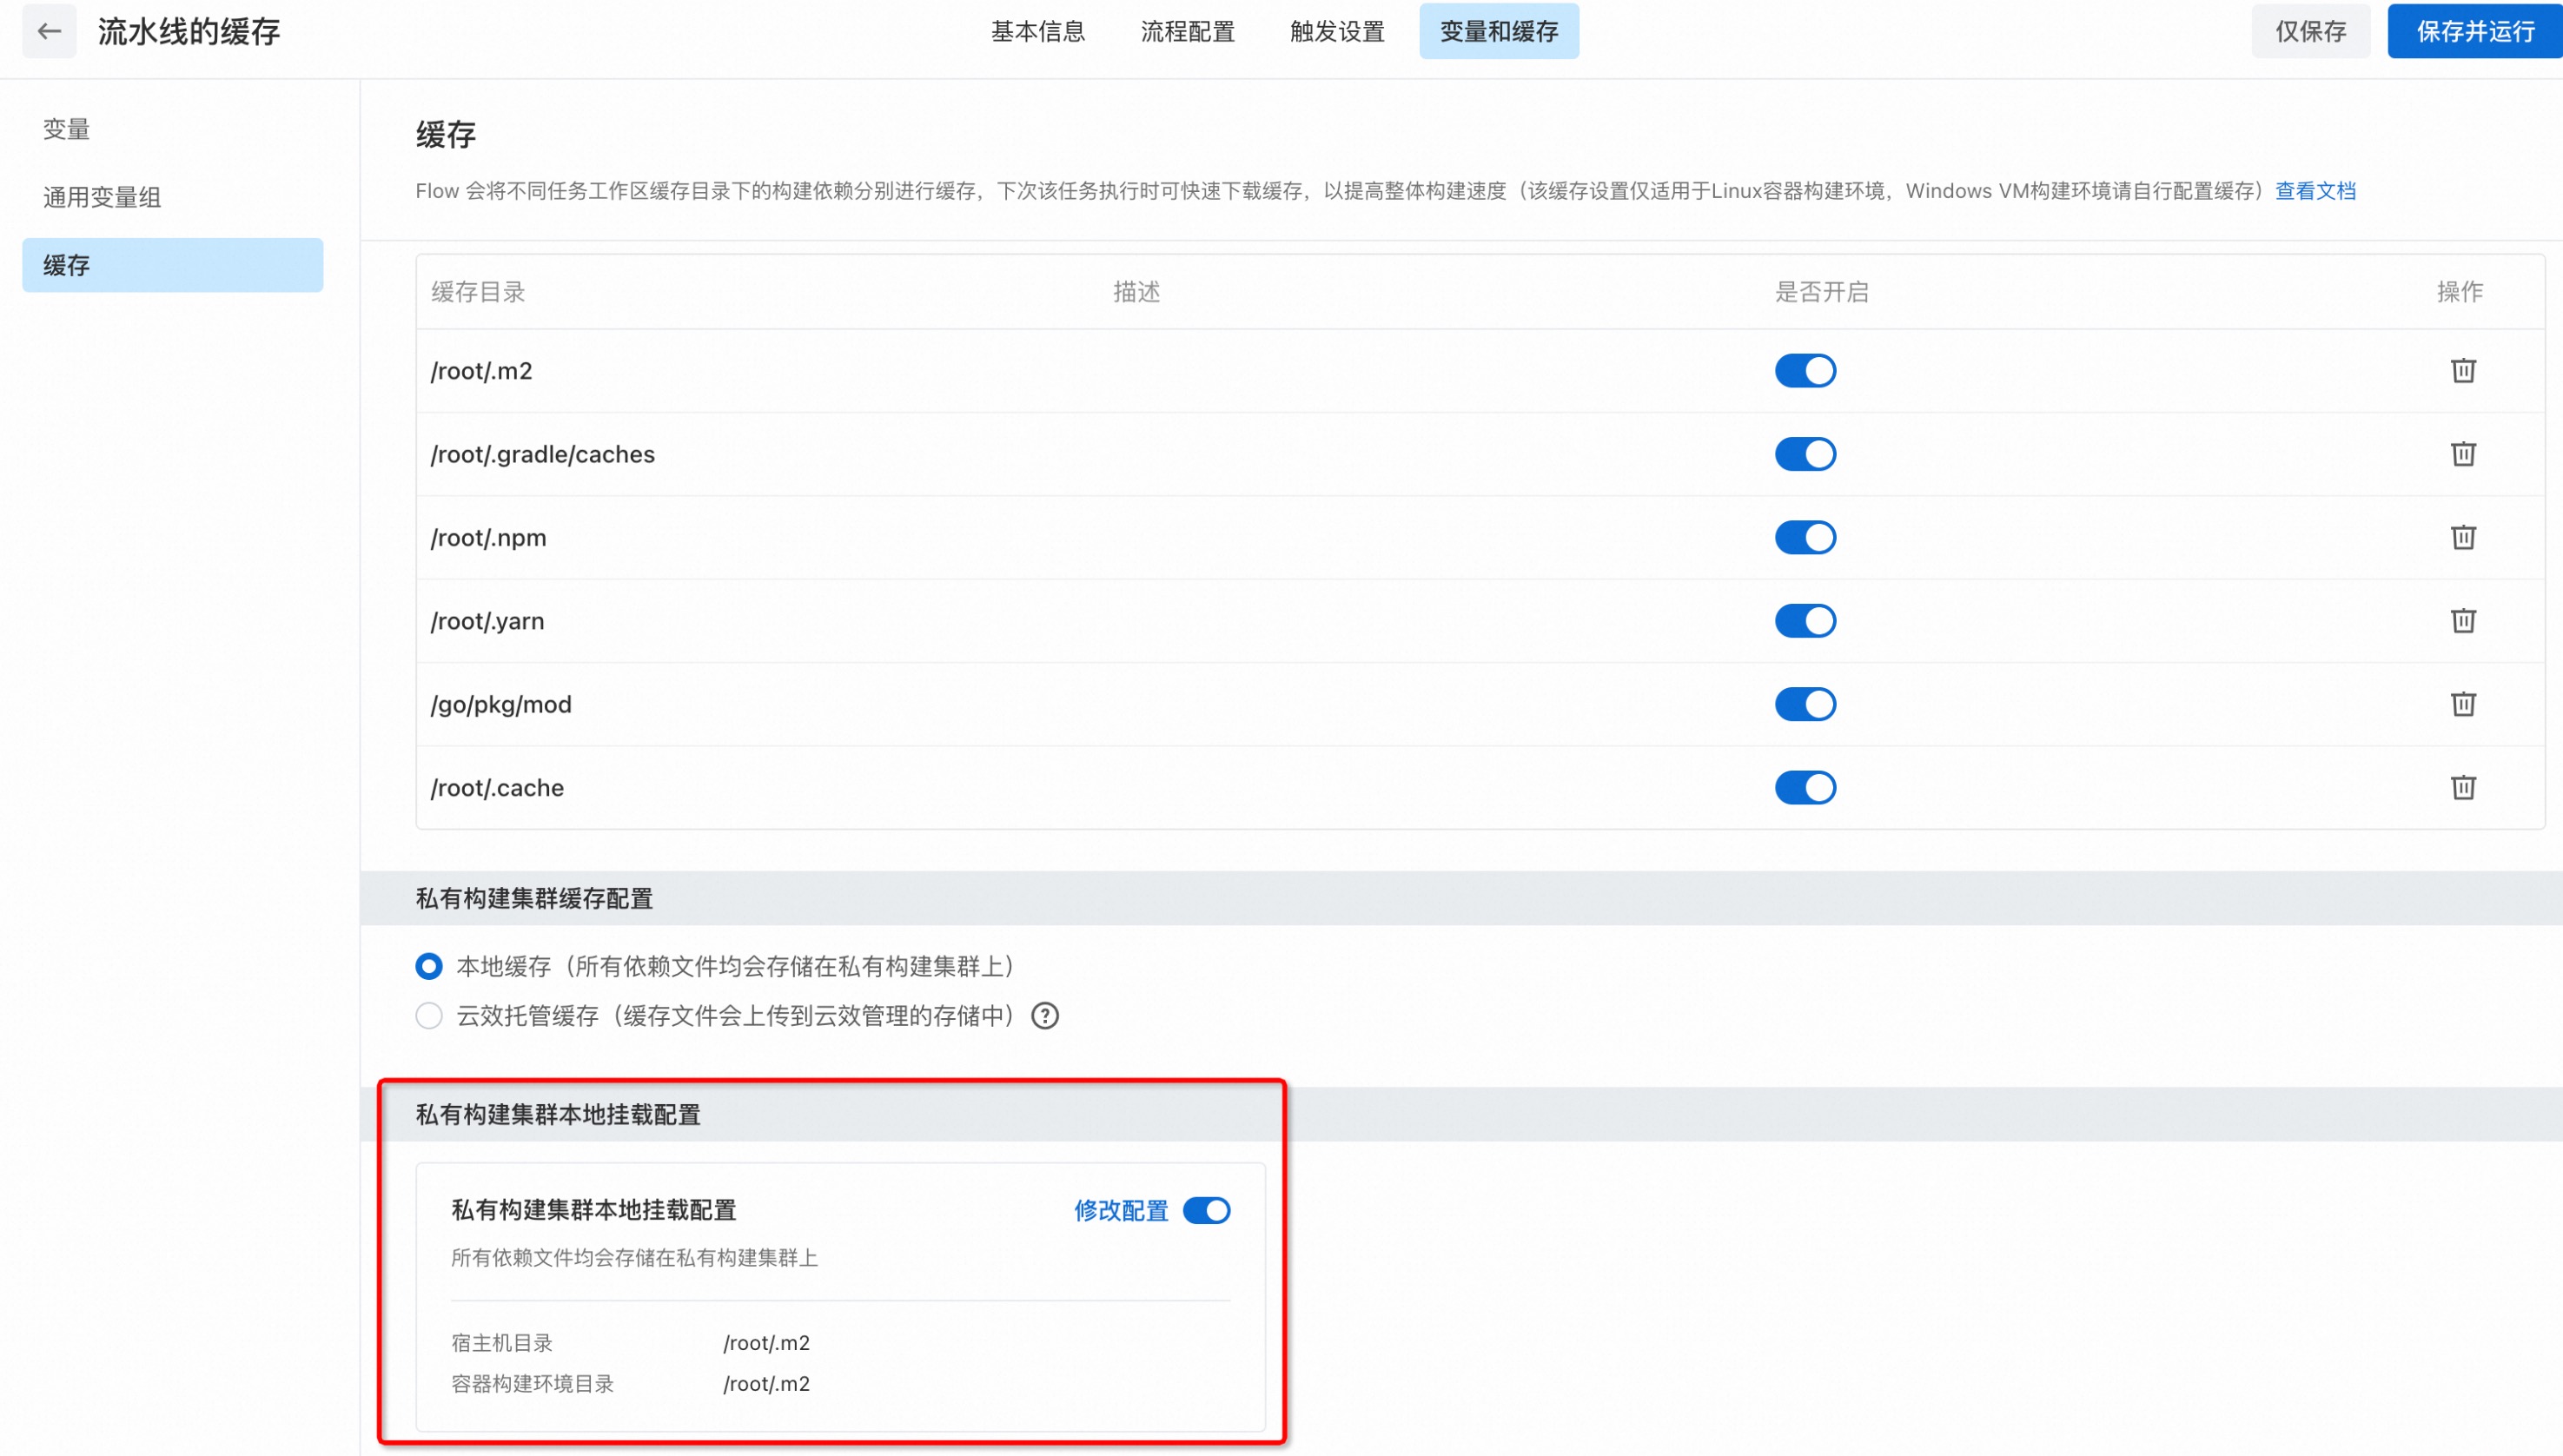Click the 流水线的缓存 pipeline title
The width and height of the screenshot is (2563, 1456).
[x=189, y=32]
